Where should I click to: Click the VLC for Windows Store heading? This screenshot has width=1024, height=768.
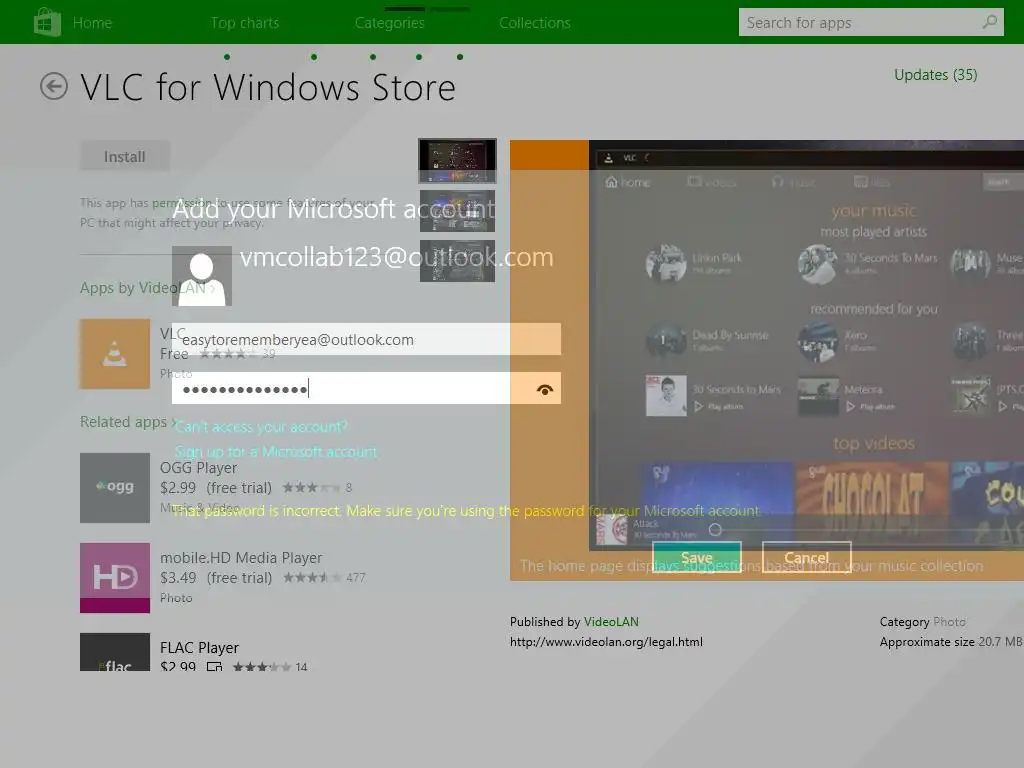tap(268, 87)
